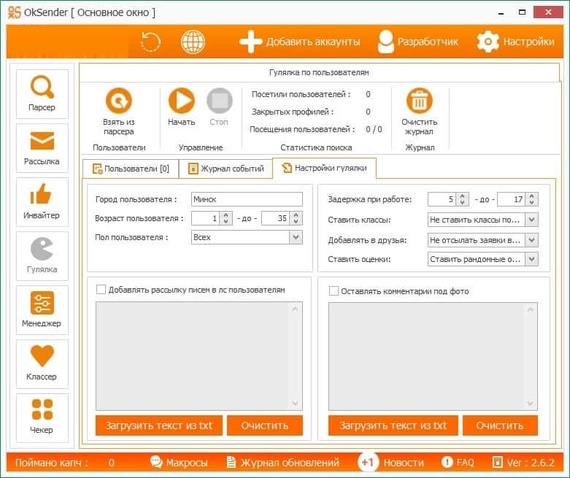This screenshot has height=478, width=570.
Task: Click Очистить under the messages text box
Action: 265,425
